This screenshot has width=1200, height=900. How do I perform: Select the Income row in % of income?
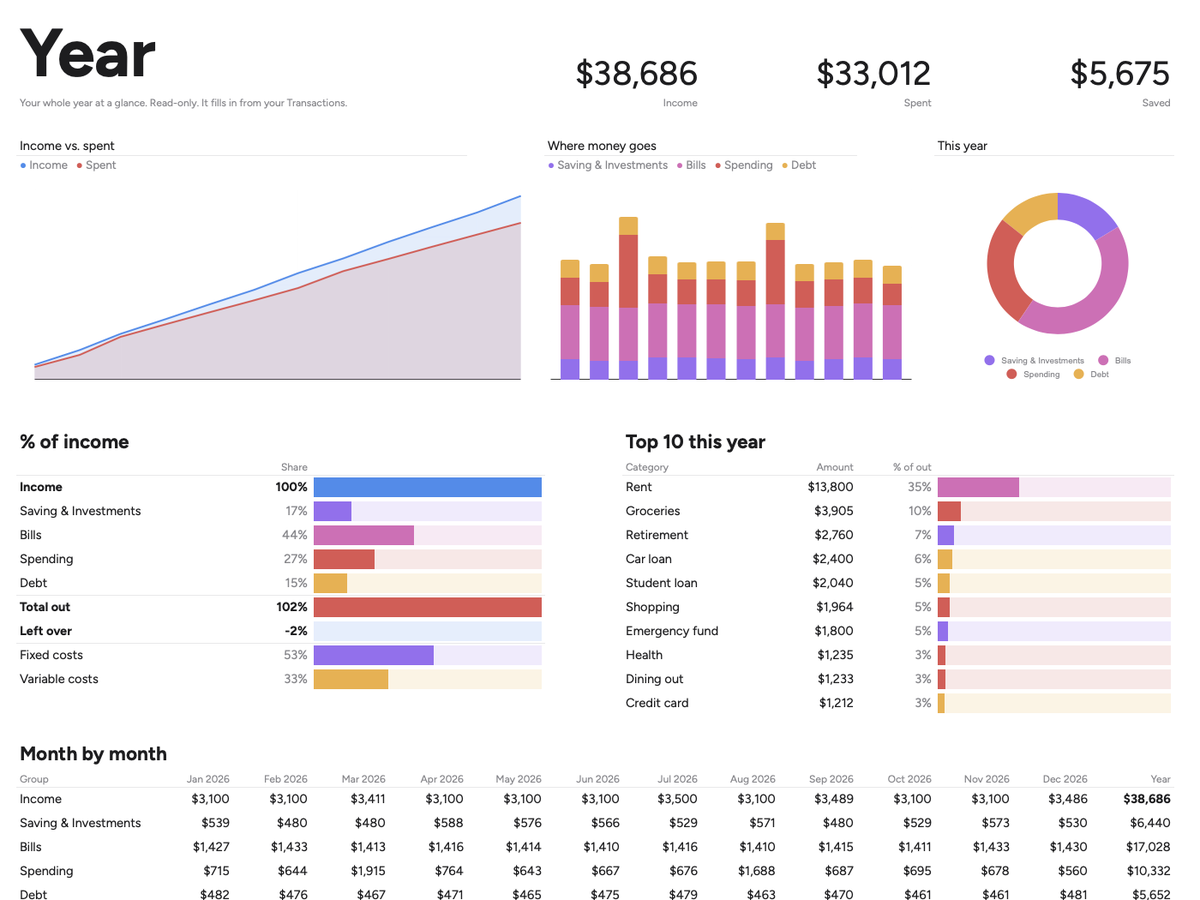coord(280,487)
